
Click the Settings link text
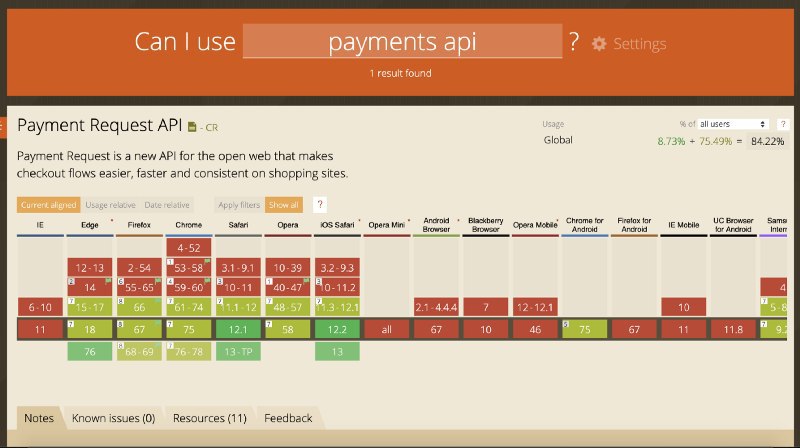[640, 44]
